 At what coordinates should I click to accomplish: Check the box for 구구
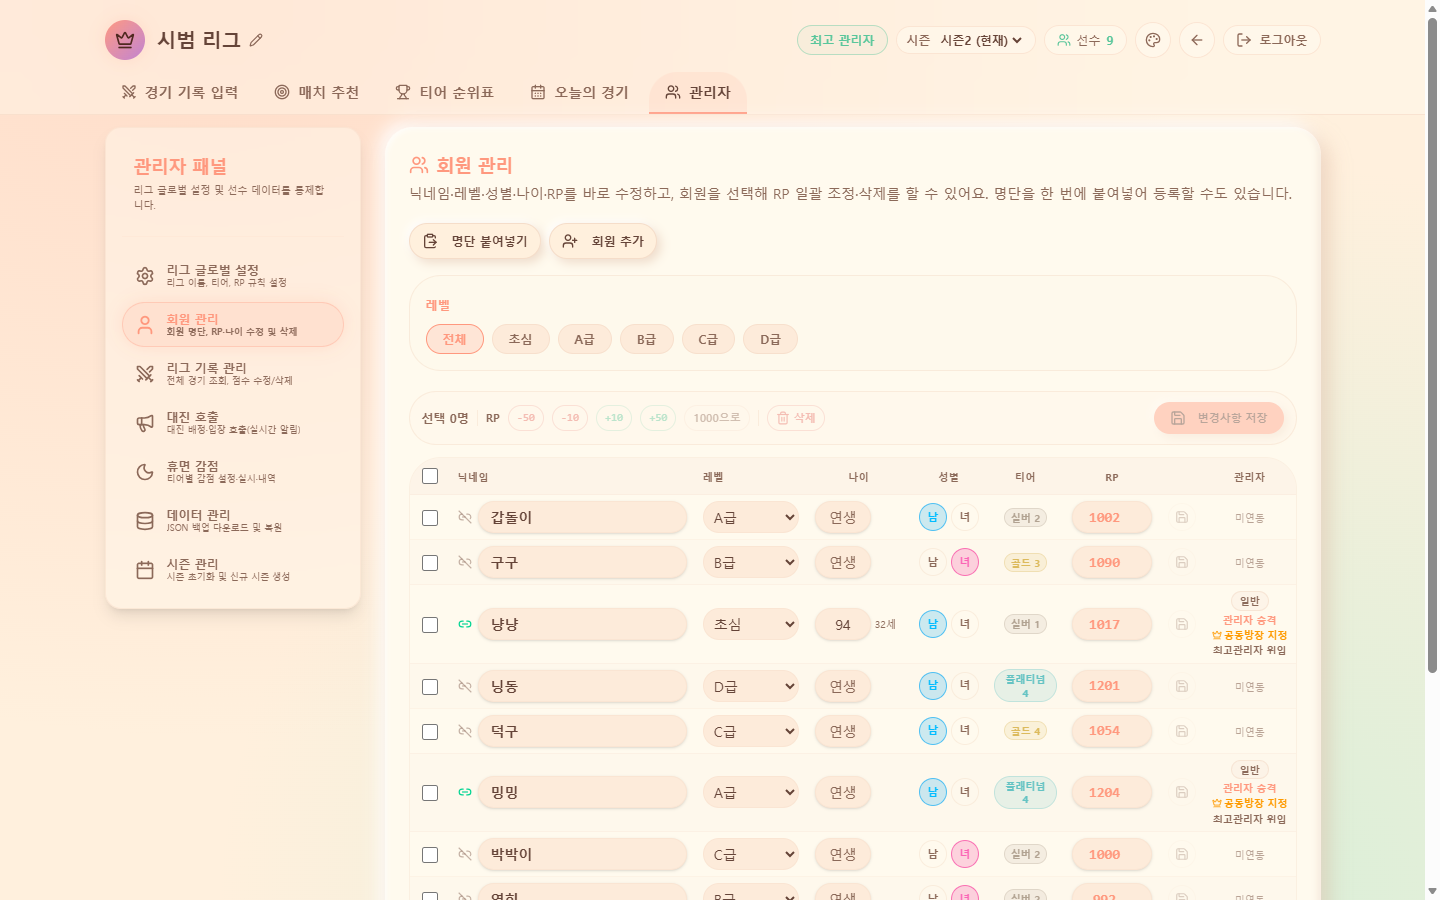coord(430,563)
